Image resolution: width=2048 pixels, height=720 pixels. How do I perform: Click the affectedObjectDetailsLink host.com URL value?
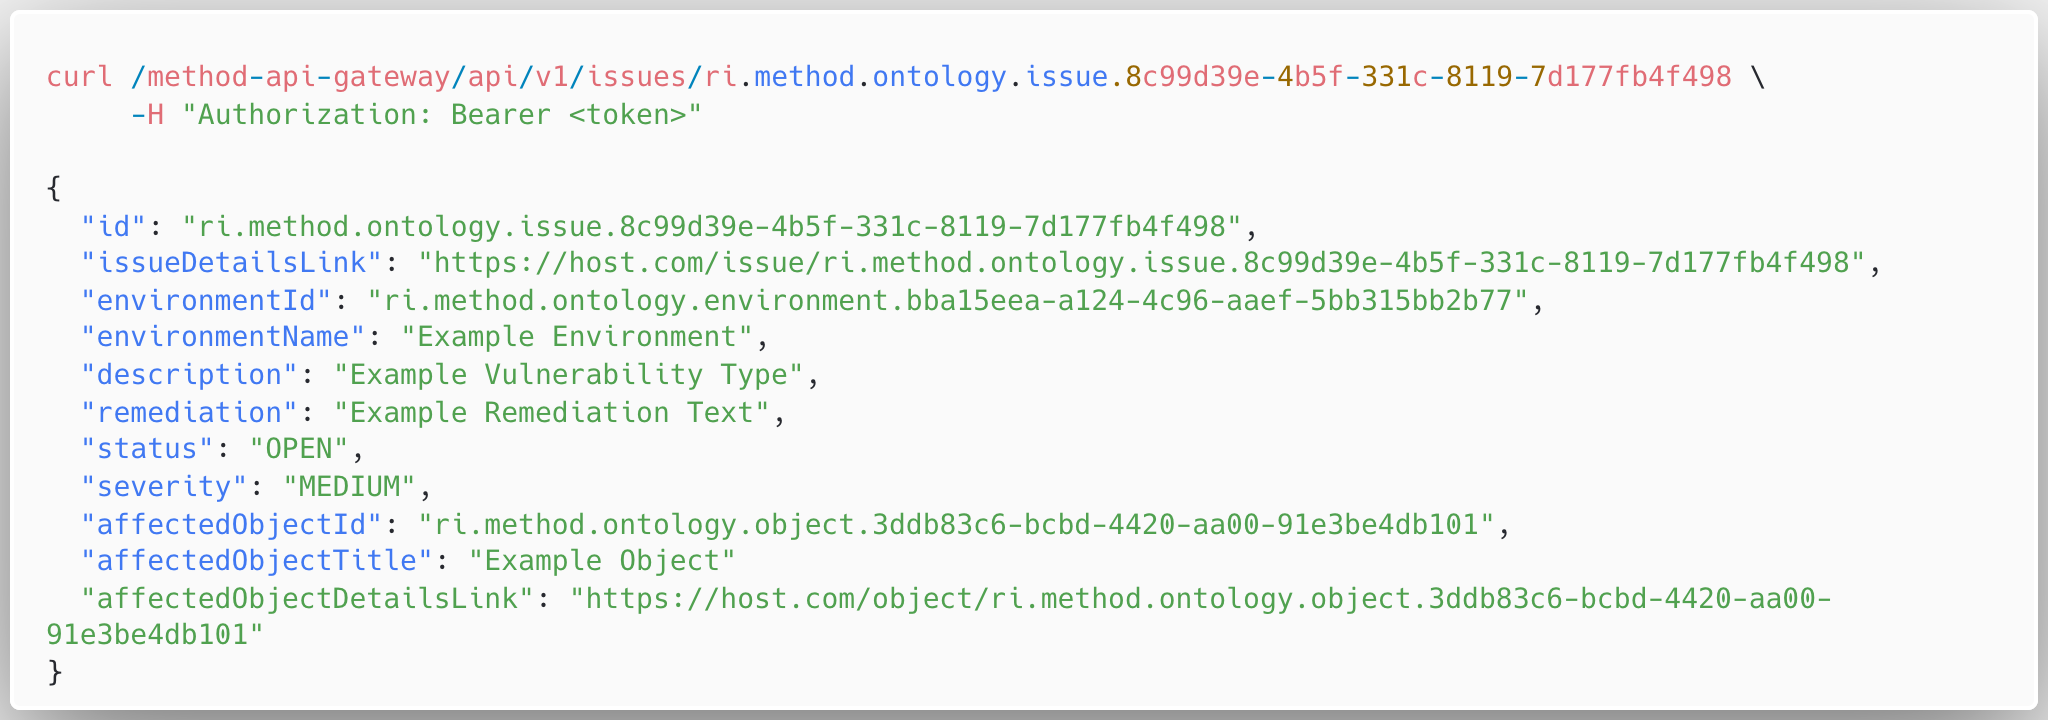1200,599
